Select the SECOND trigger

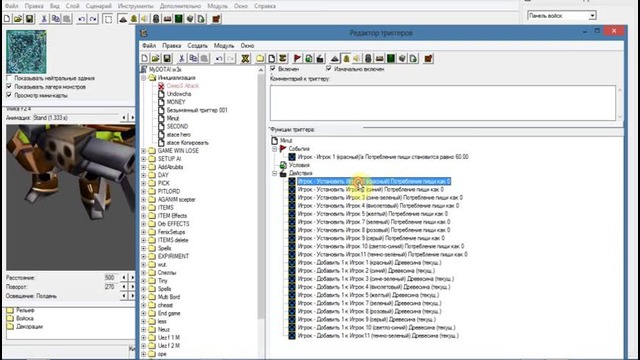(x=177, y=127)
